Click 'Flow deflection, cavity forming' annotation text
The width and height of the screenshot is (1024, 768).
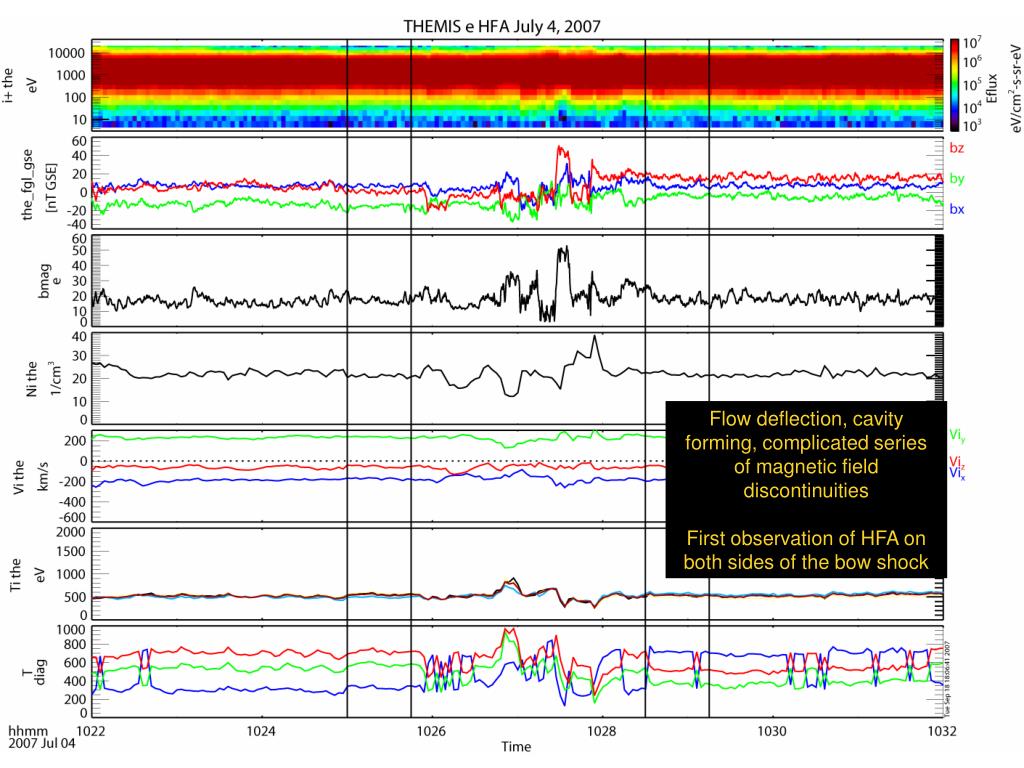pyautogui.click(x=805, y=455)
